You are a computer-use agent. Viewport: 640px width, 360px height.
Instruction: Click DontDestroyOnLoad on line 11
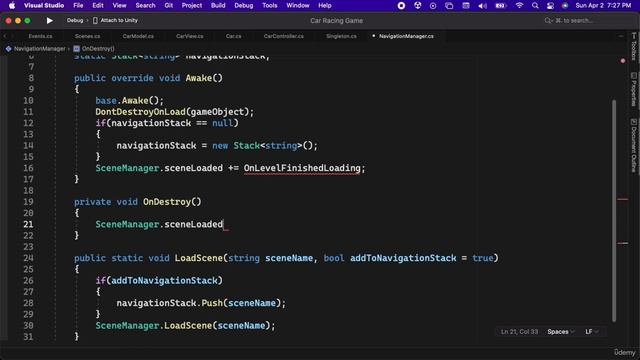(x=140, y=112)
